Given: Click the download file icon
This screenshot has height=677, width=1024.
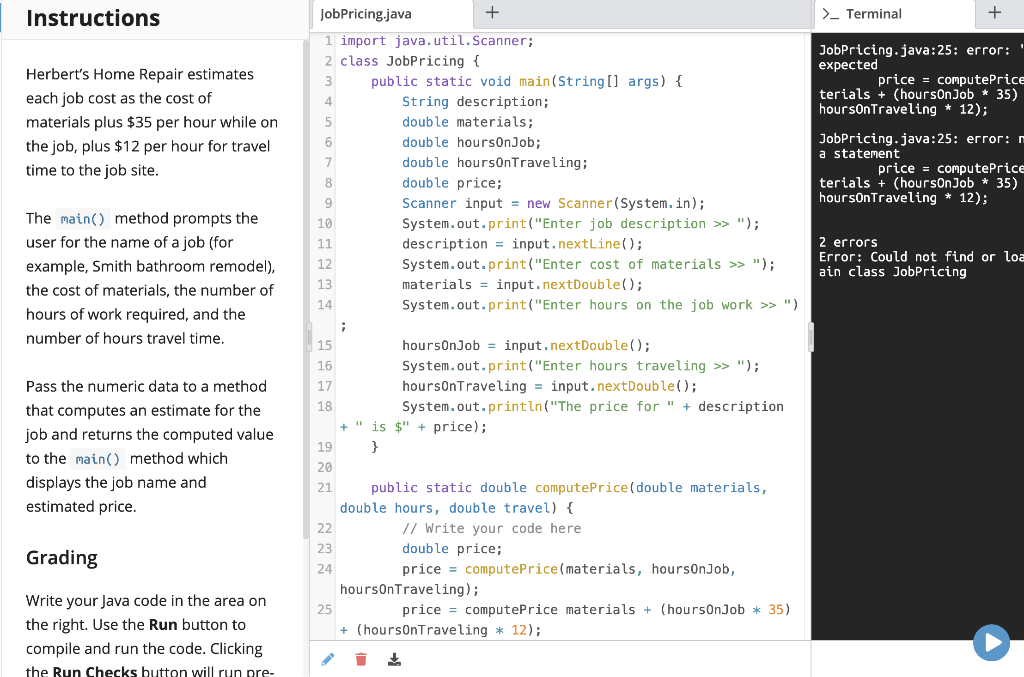Looking at the screenshot, I should pos(393,658).
